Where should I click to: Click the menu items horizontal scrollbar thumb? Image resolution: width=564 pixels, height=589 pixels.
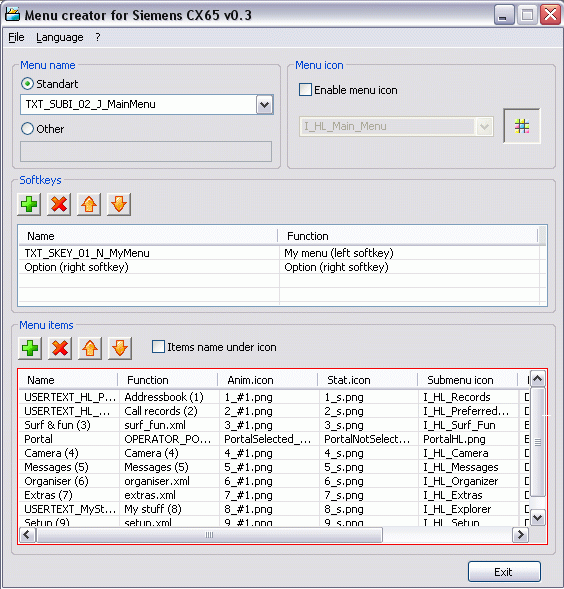click(209, 535)
